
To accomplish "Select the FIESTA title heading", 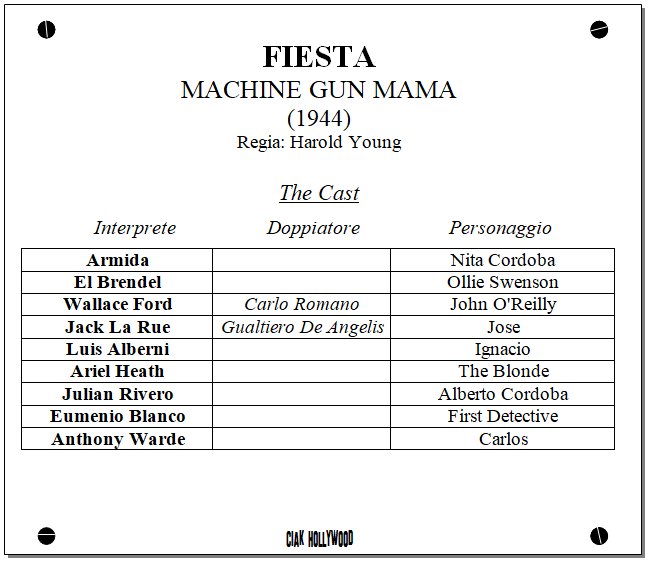I will point(319,56).
